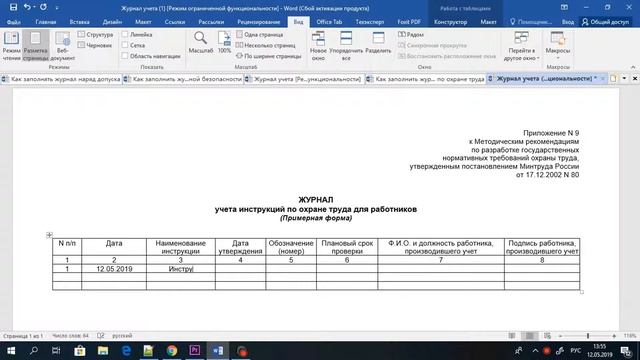Click Arrange all (Упорядочить все)
This screenshot has width=640, height=360.
pos(346,46)
